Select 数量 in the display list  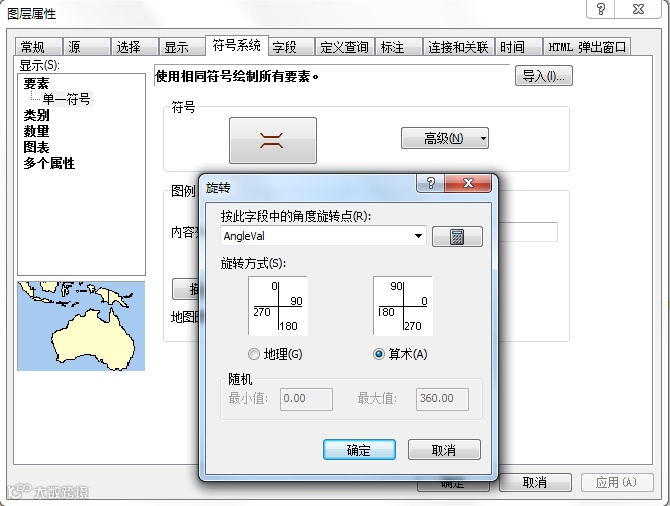click(36, 131)
